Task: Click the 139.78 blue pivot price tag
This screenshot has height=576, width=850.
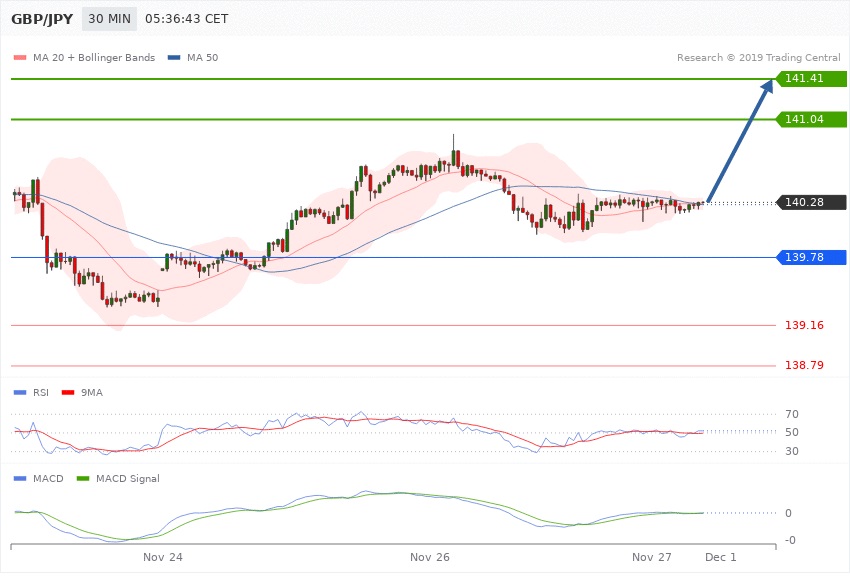Action: [811, 258]
